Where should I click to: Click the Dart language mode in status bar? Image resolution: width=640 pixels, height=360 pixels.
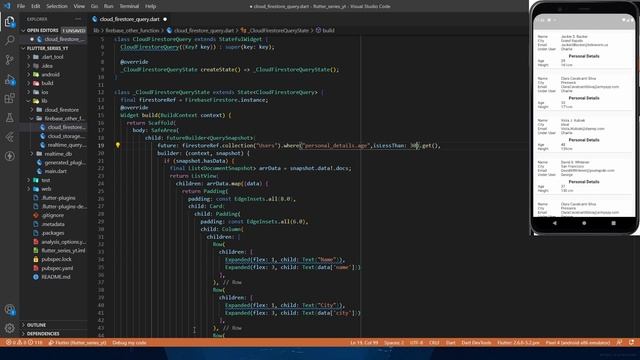coord(451,342)
